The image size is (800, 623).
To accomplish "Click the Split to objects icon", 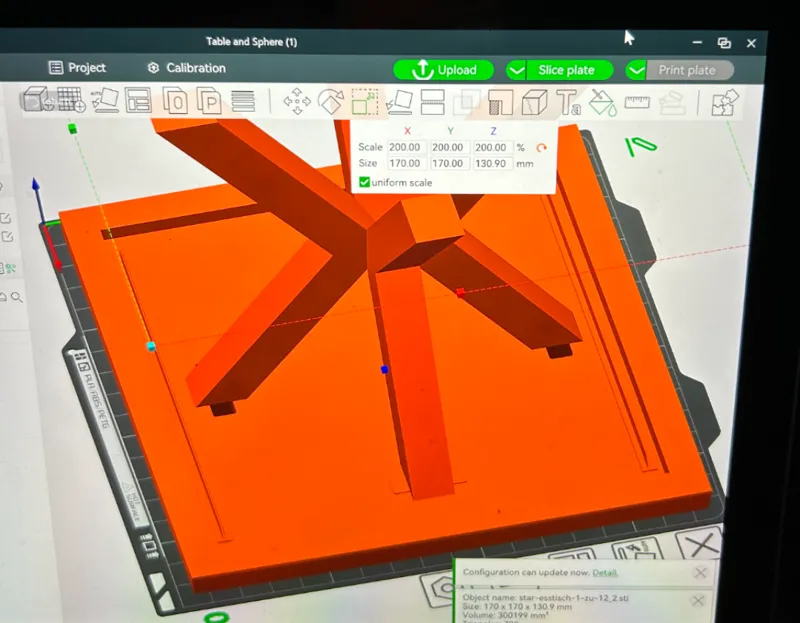I will click(x=175, y=101).
